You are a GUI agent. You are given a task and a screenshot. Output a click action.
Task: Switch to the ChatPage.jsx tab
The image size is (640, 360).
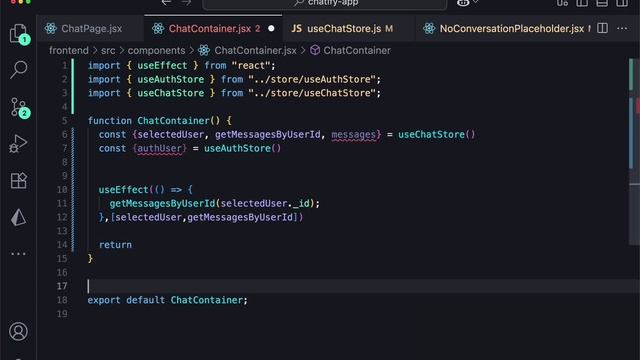[x=91, y=29]
